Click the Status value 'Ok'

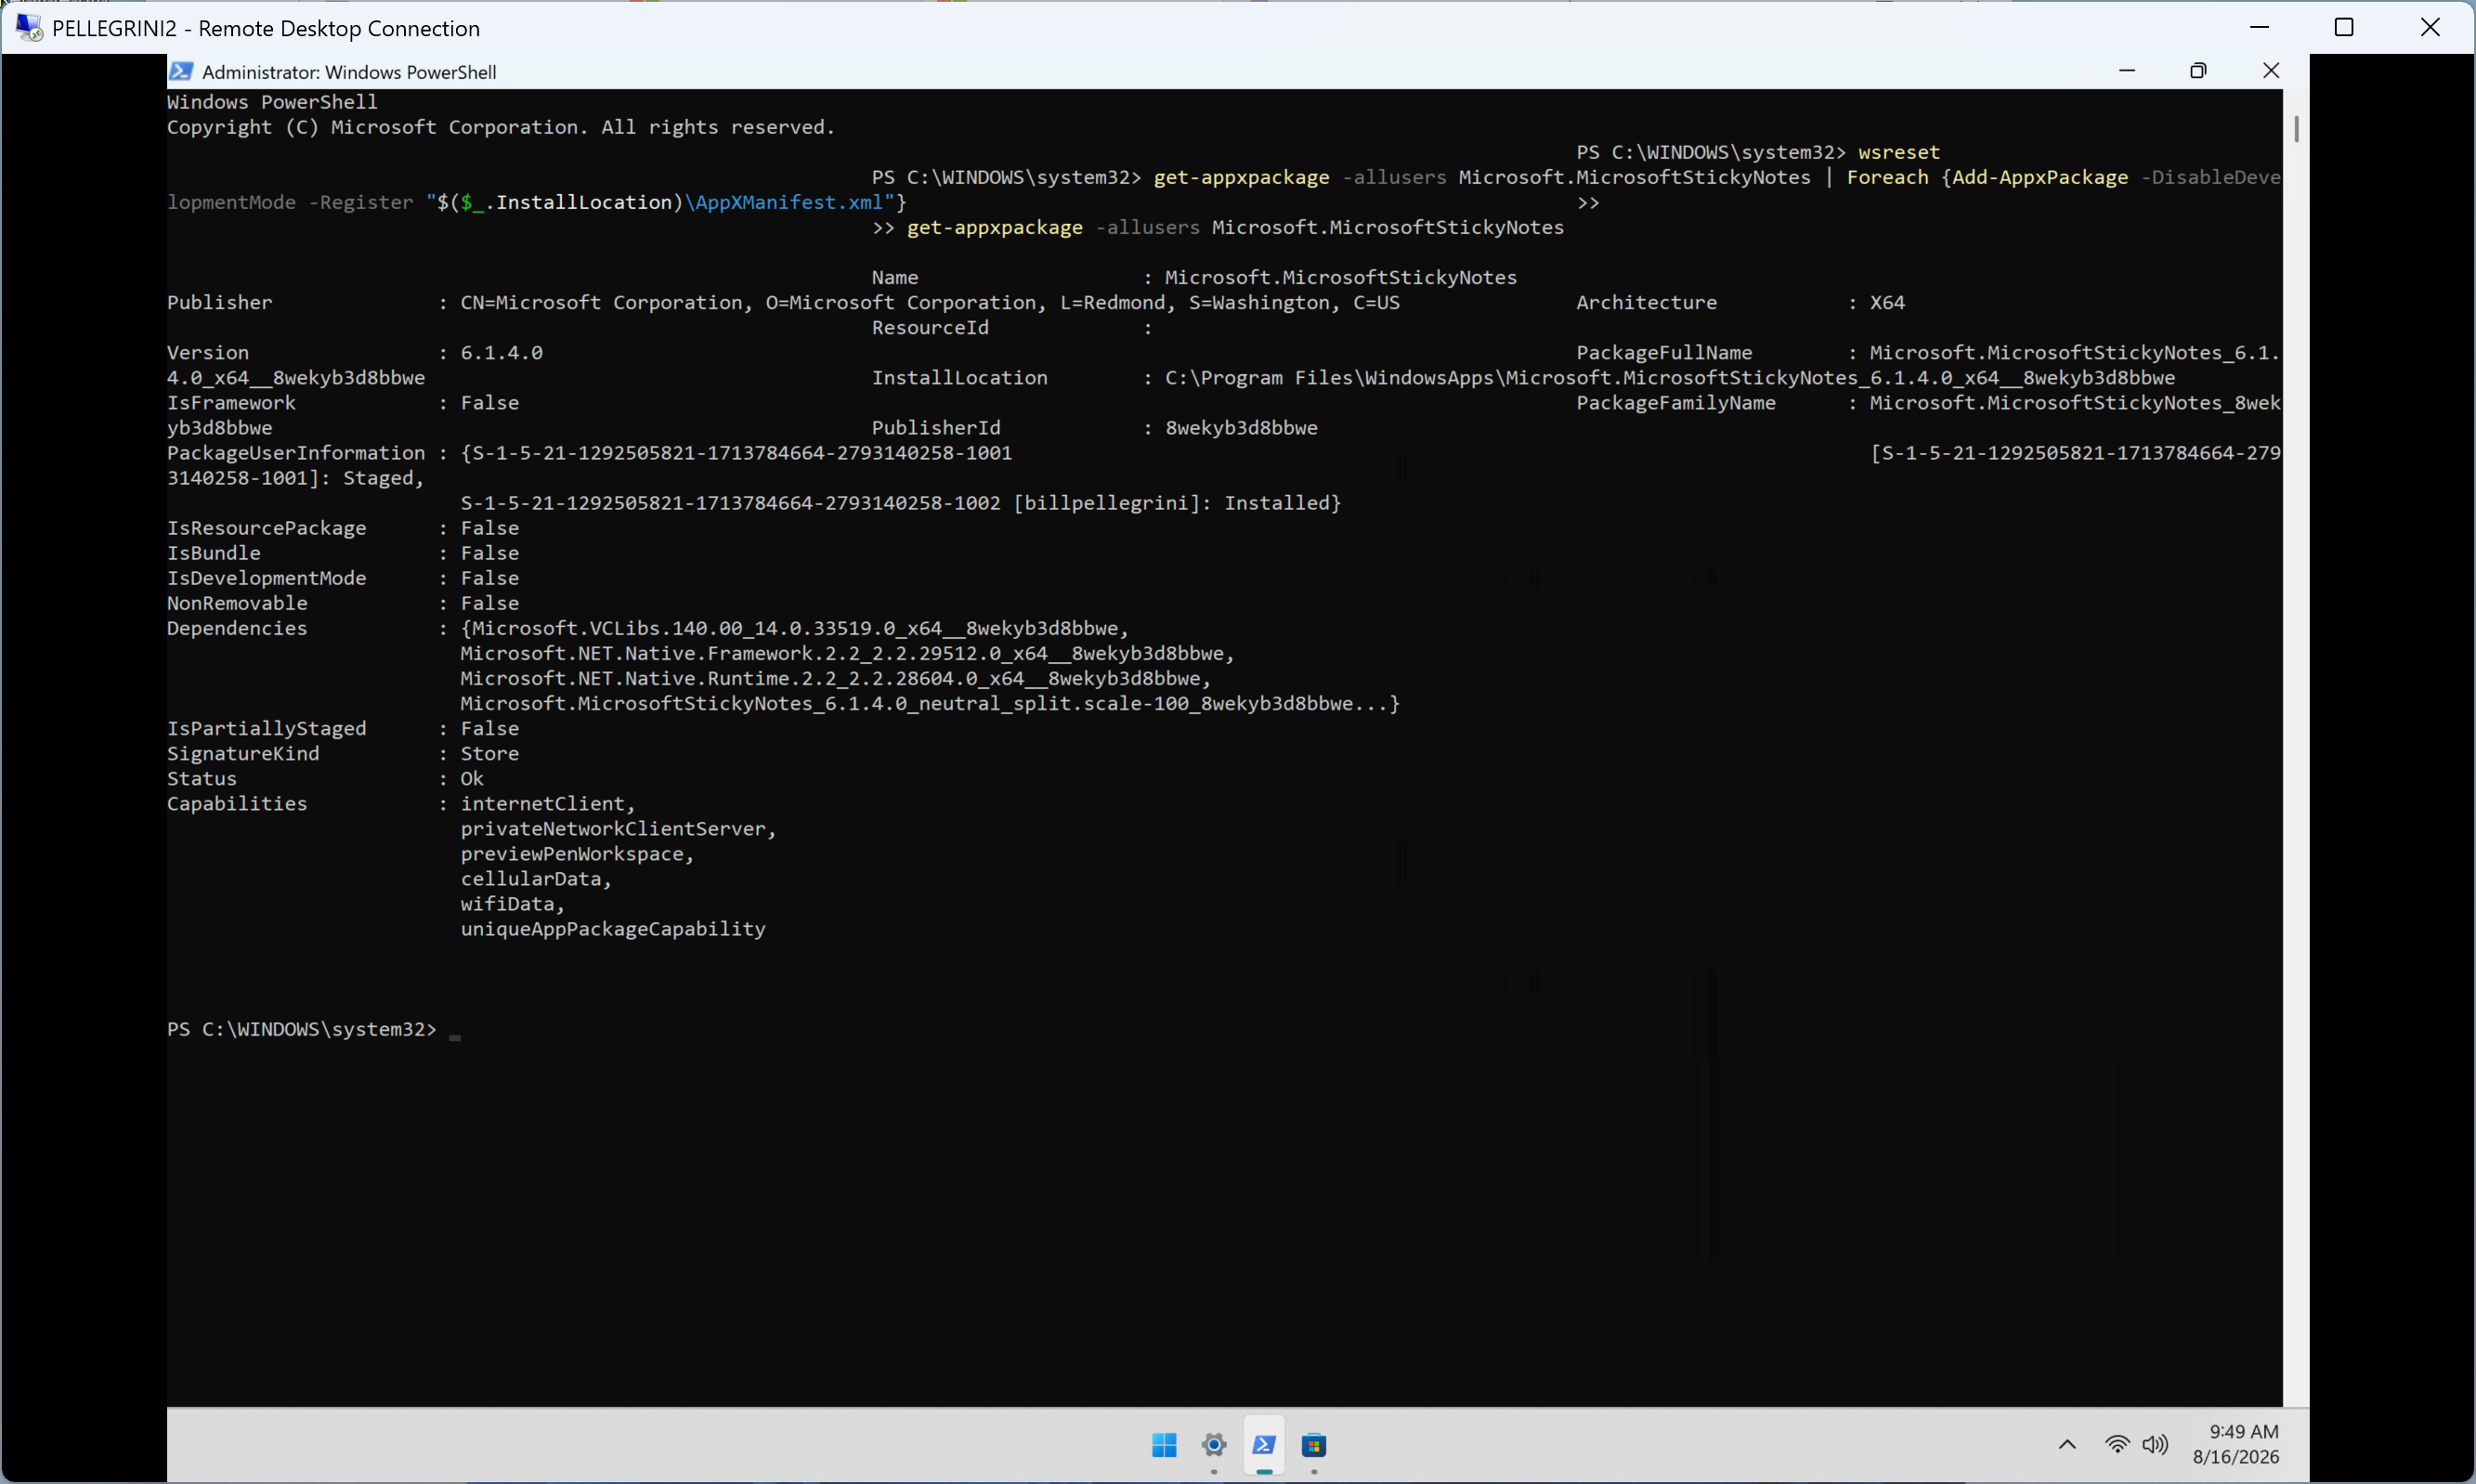click(472, 778)
